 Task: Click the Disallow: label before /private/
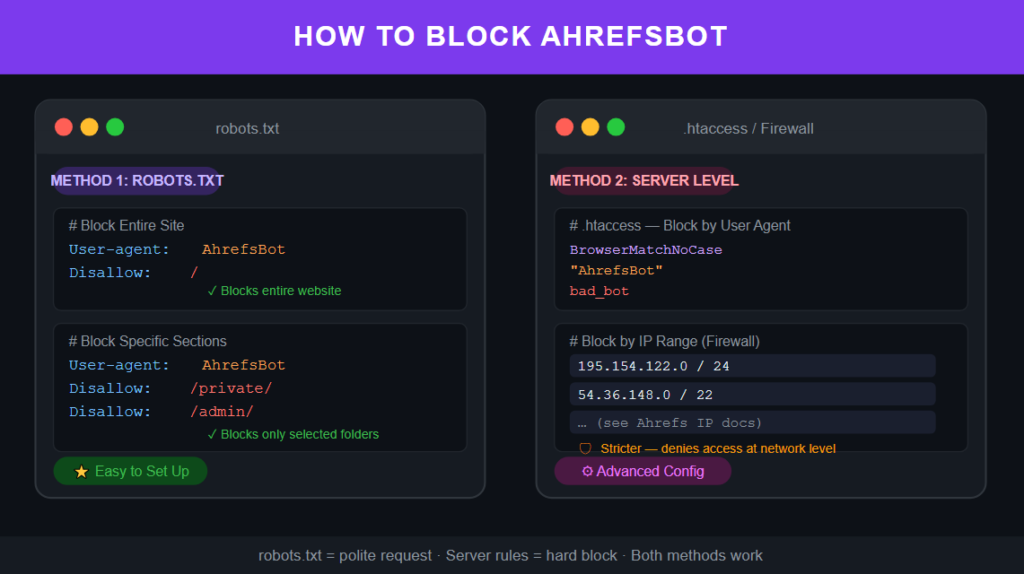tap(110, 389)
